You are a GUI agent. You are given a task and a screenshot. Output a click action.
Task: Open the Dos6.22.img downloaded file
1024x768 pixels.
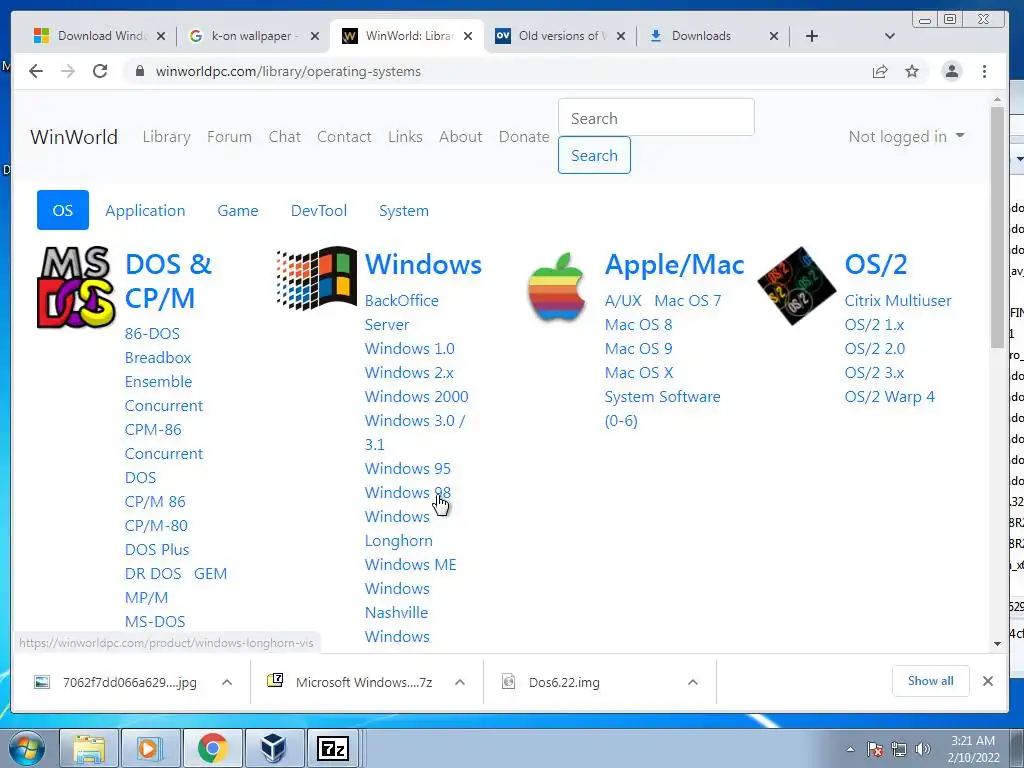click(x=564, y=682)
